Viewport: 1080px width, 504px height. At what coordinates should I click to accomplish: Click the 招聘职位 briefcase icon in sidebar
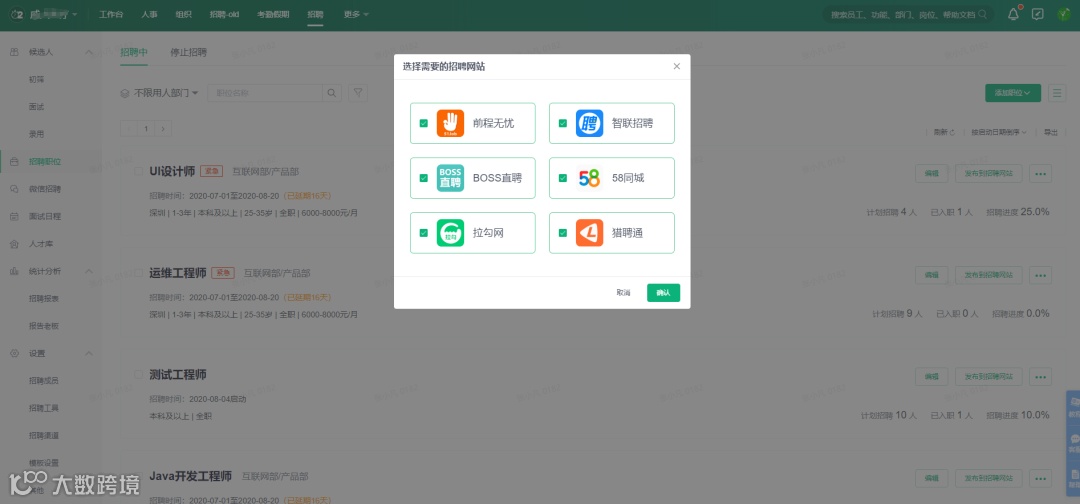[14, 162]
